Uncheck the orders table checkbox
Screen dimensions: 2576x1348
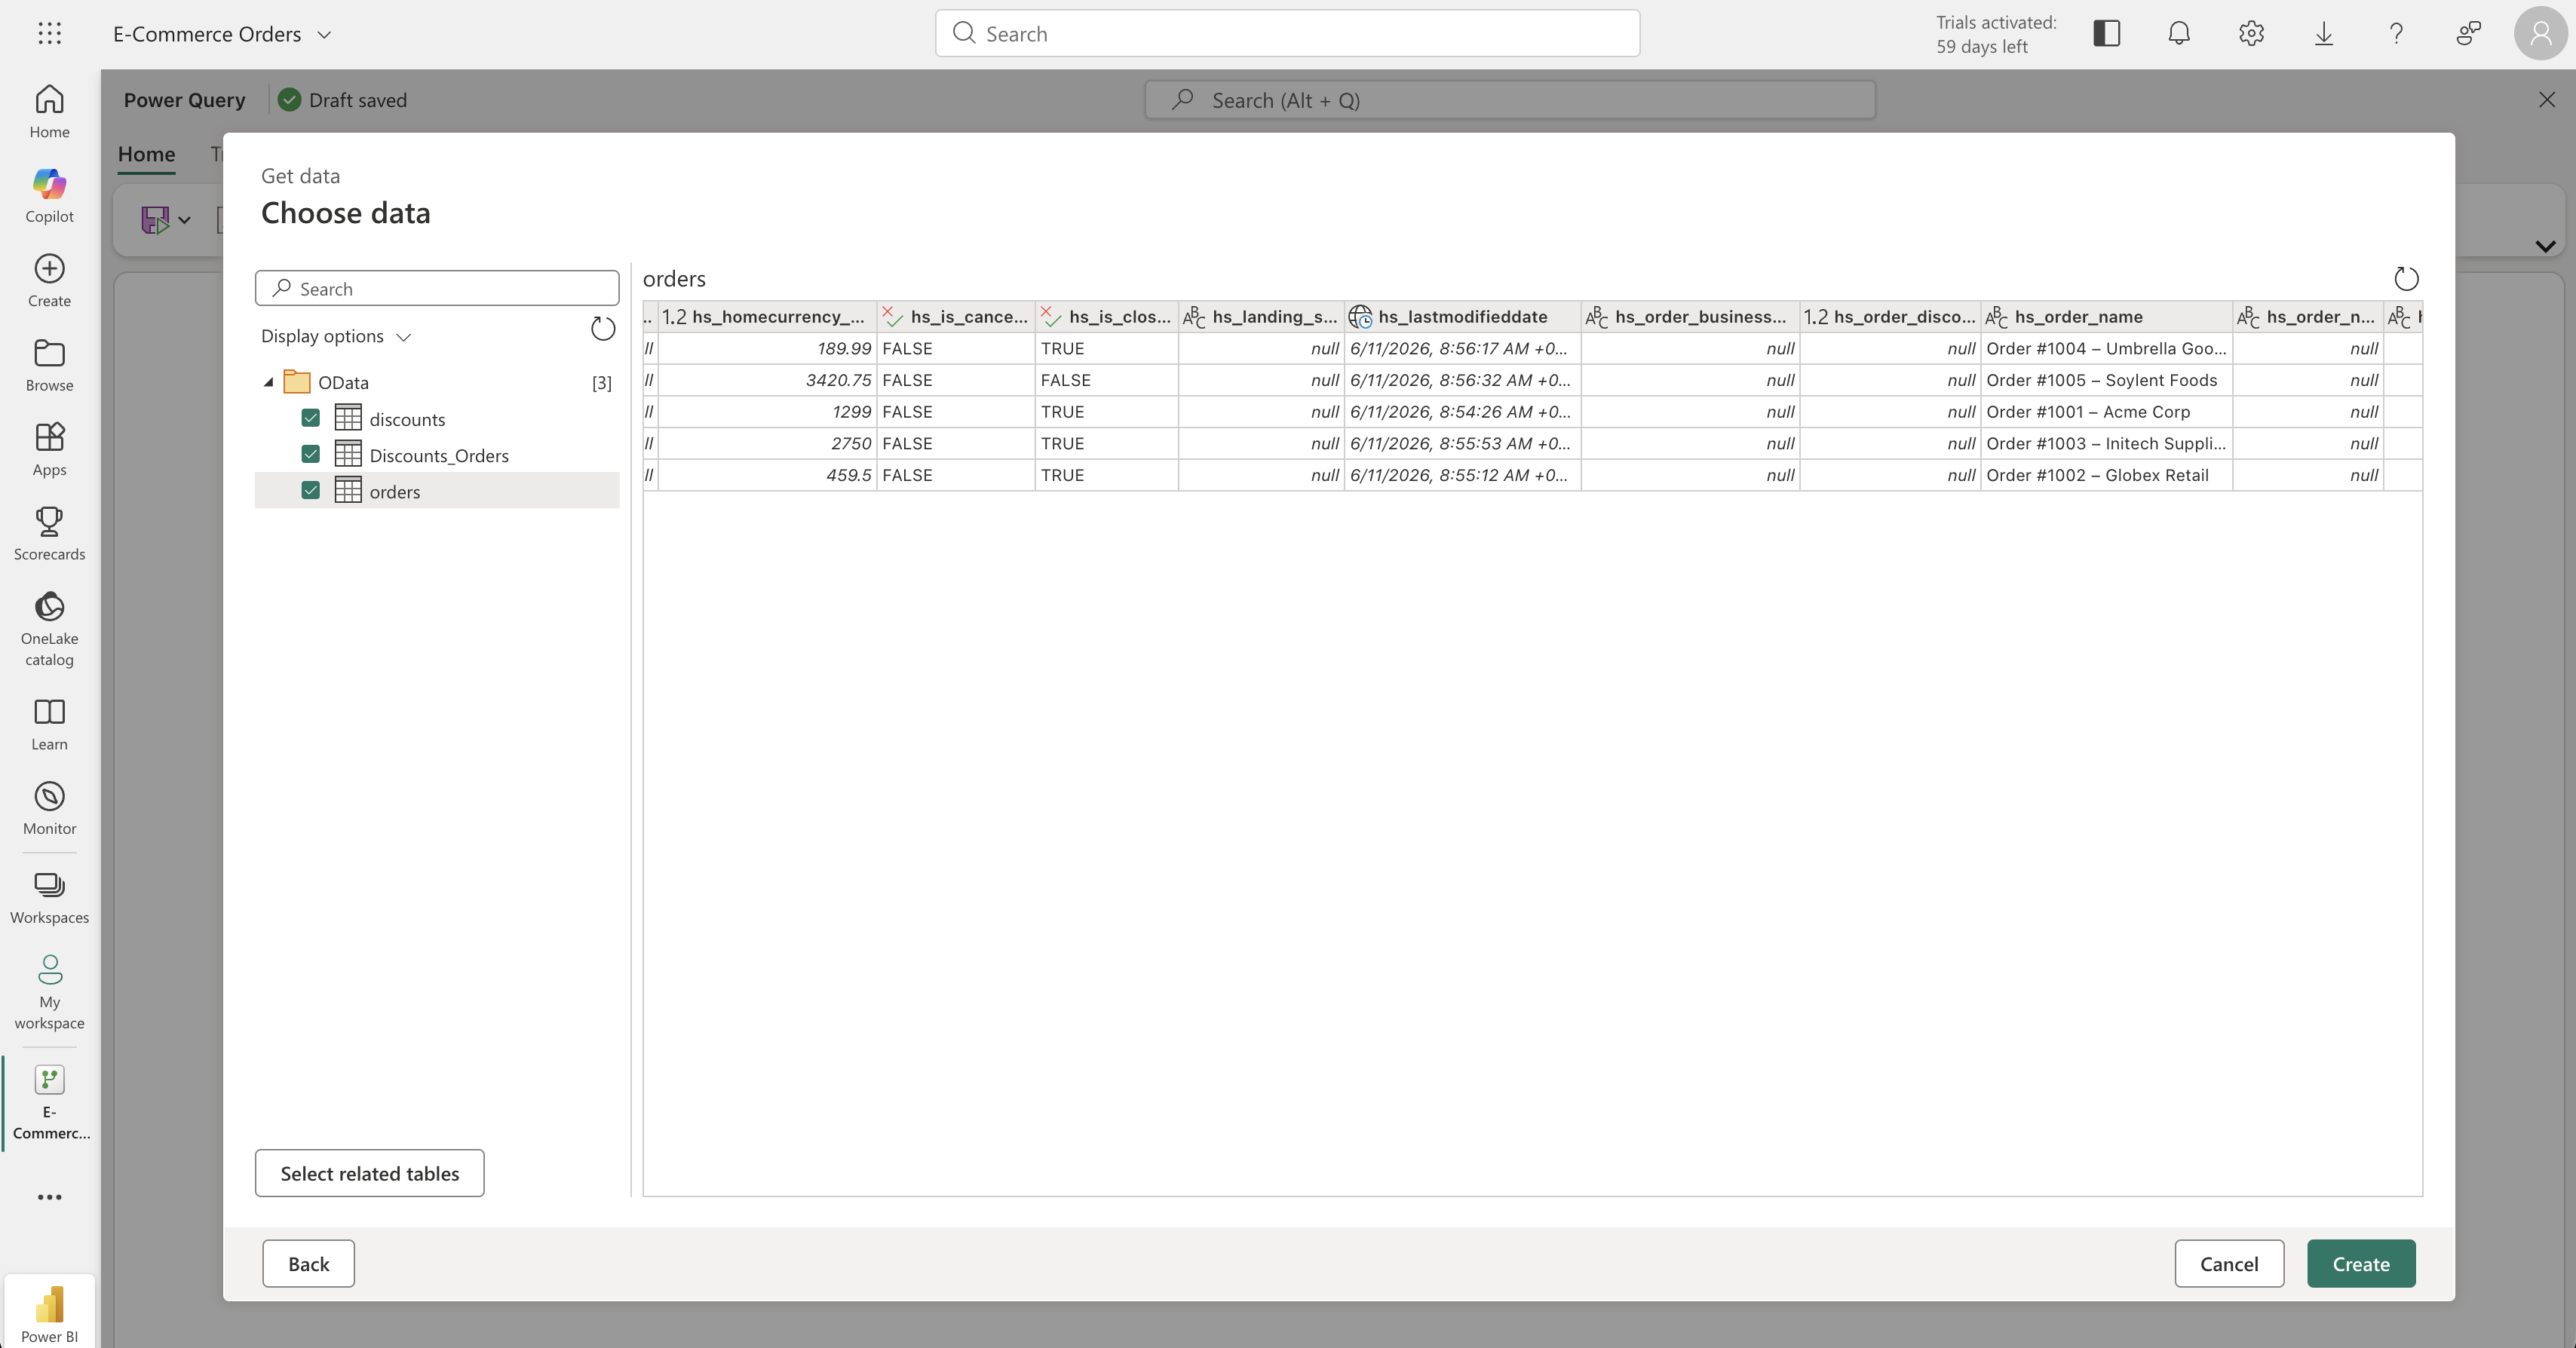pyautogui.click(x=310, y=490)
